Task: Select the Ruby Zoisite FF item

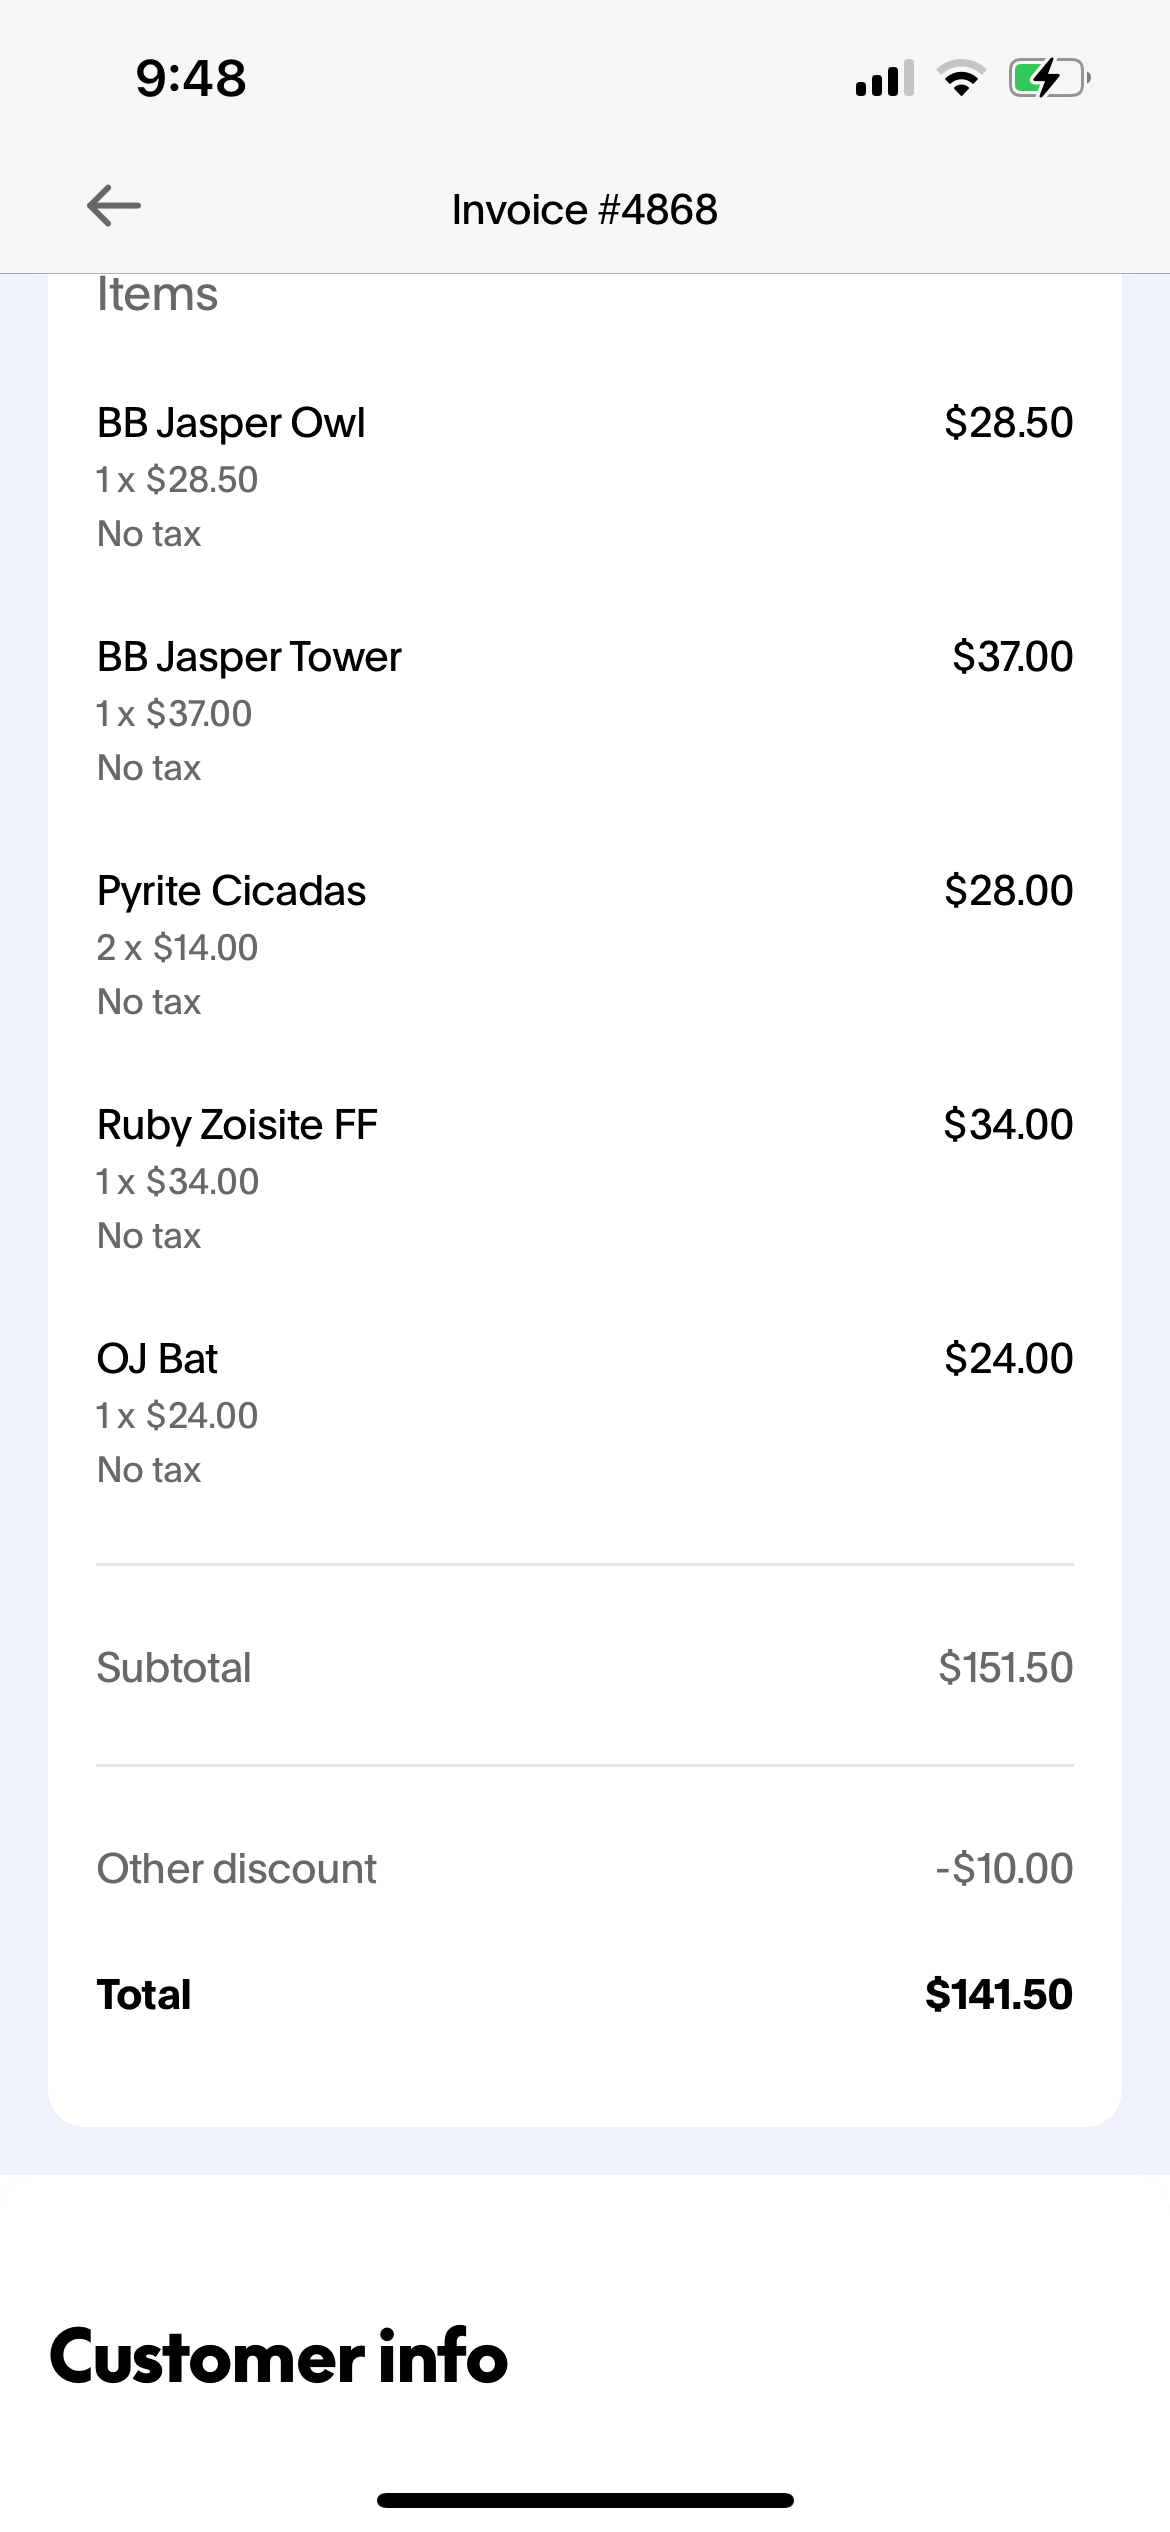Action: click(585, 1179)
